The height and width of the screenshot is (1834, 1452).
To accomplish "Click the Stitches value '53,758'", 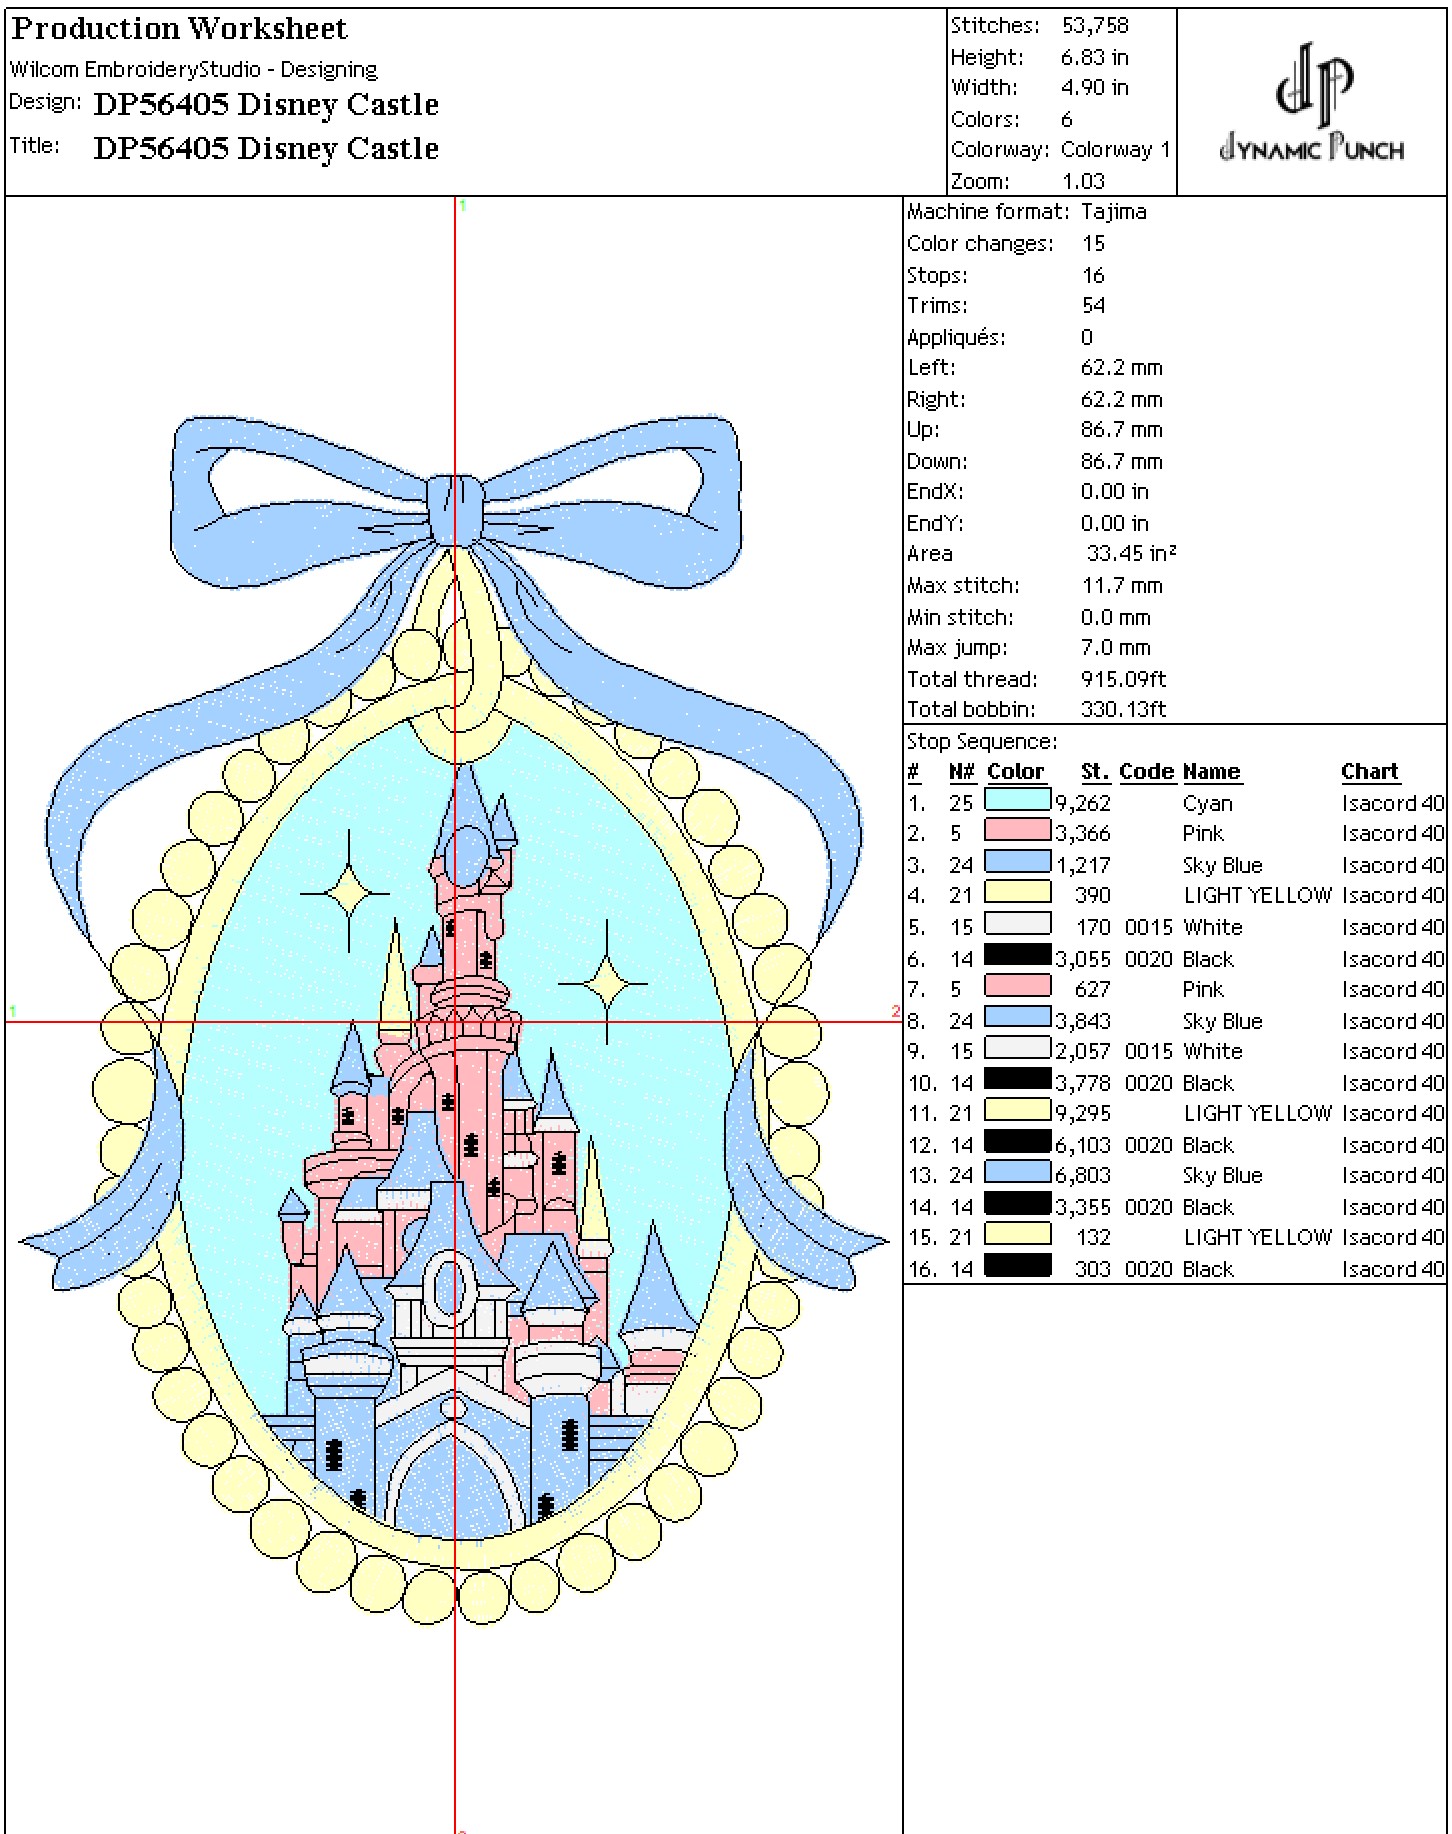I will tap(1095, 26).
